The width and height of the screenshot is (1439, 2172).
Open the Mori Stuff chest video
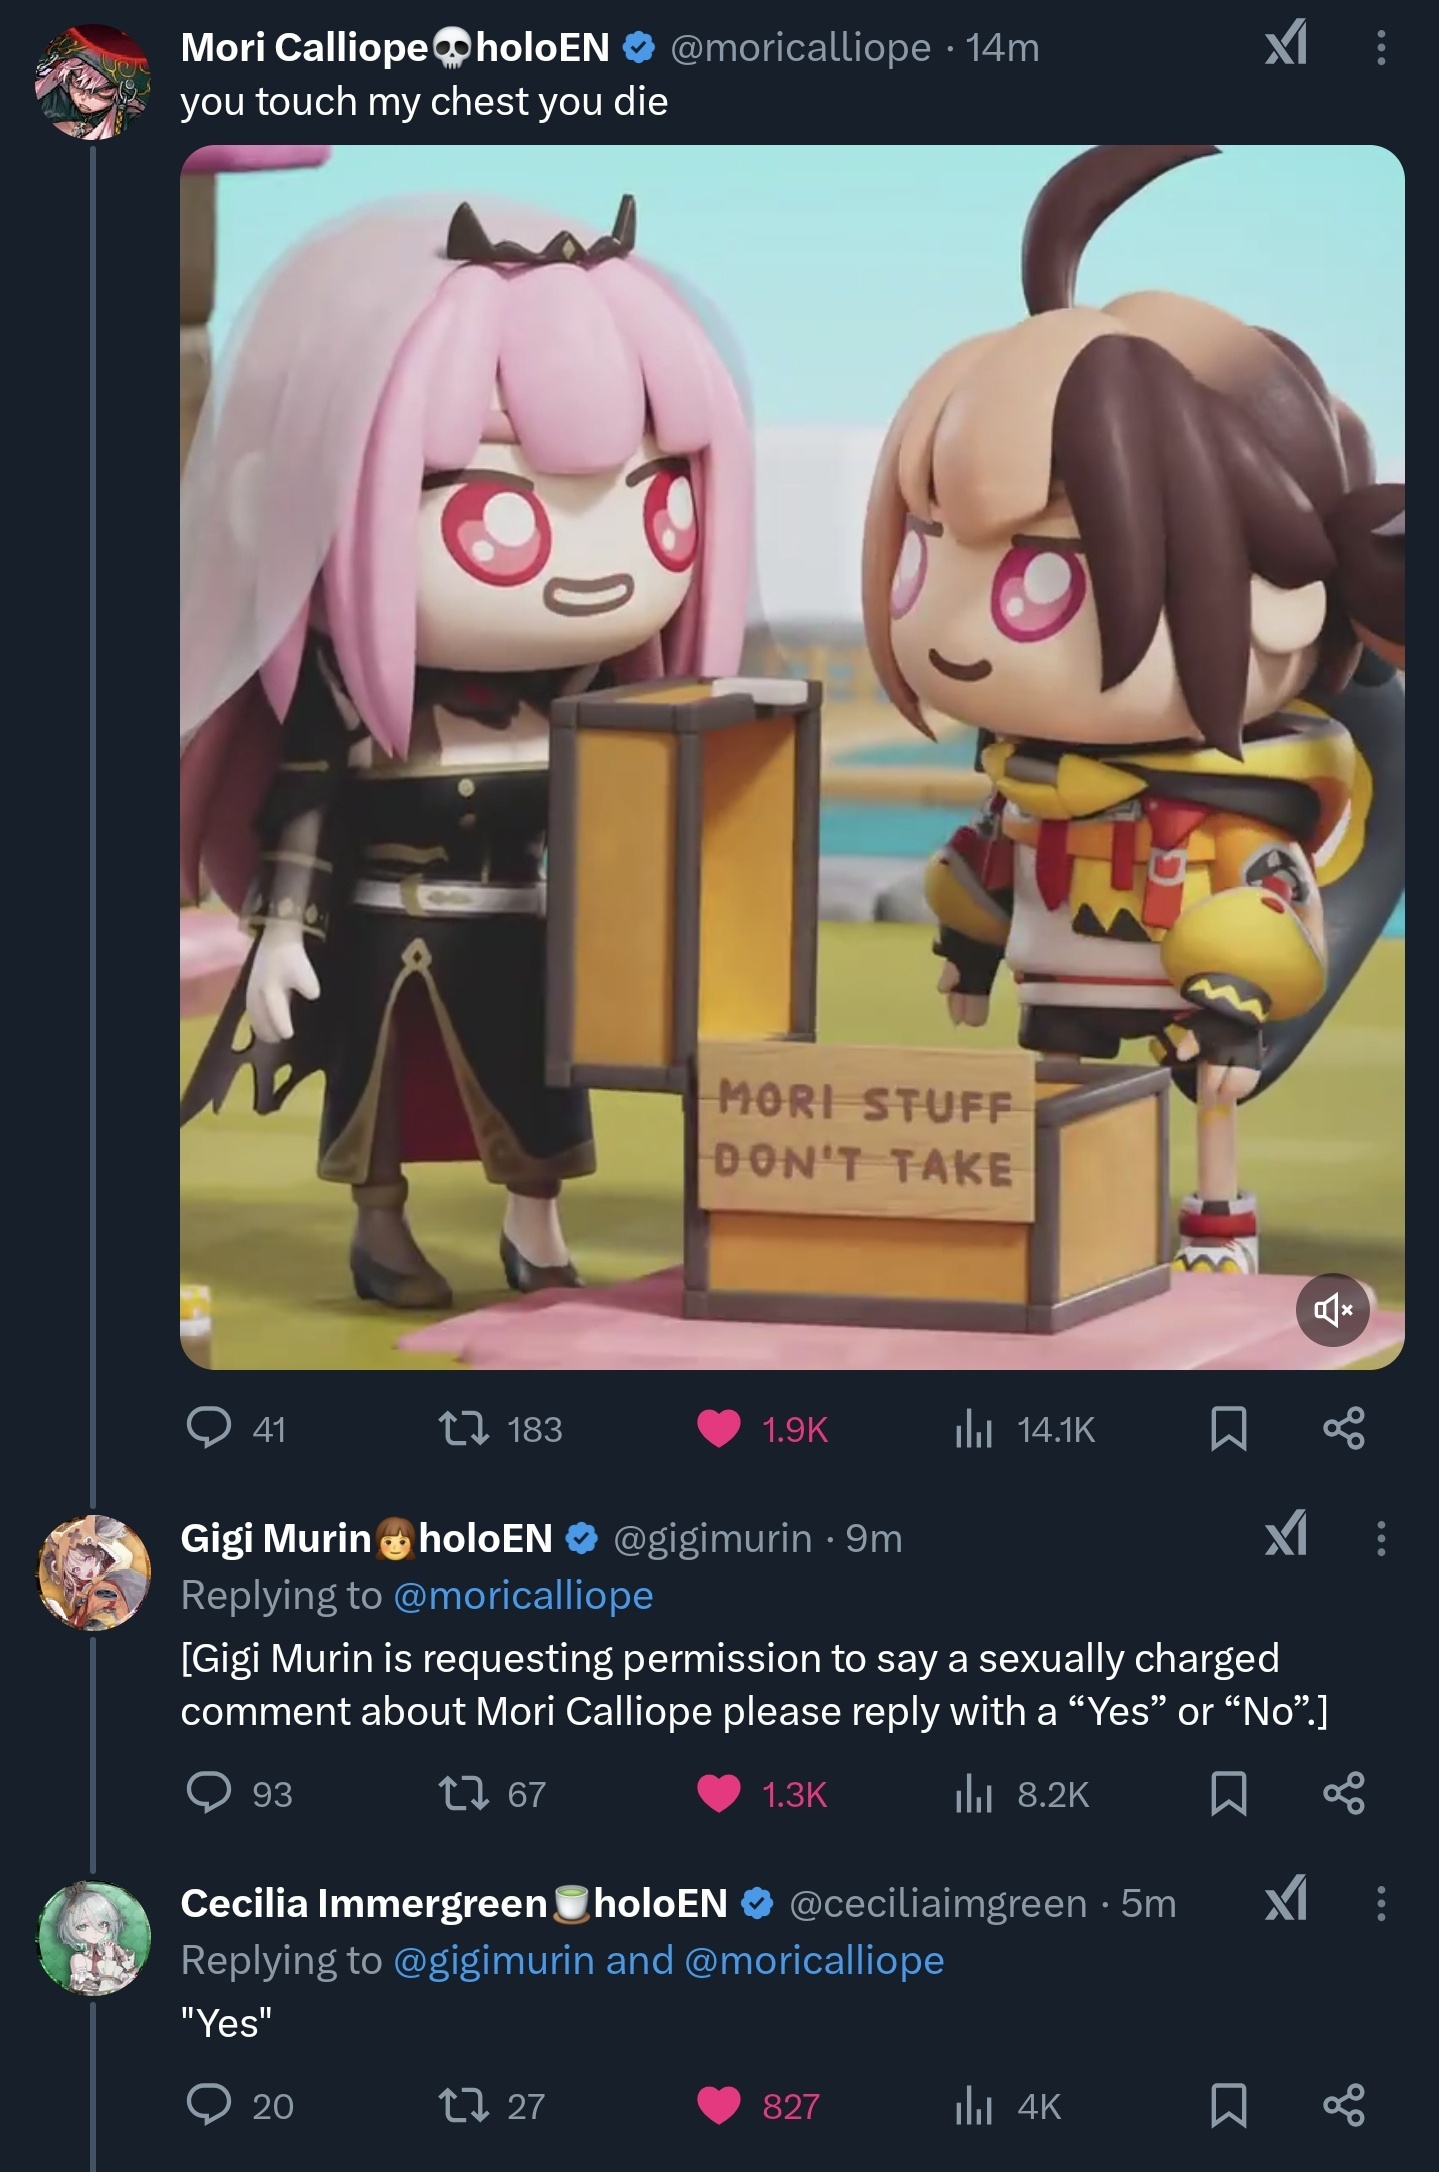tap(792, 757)
